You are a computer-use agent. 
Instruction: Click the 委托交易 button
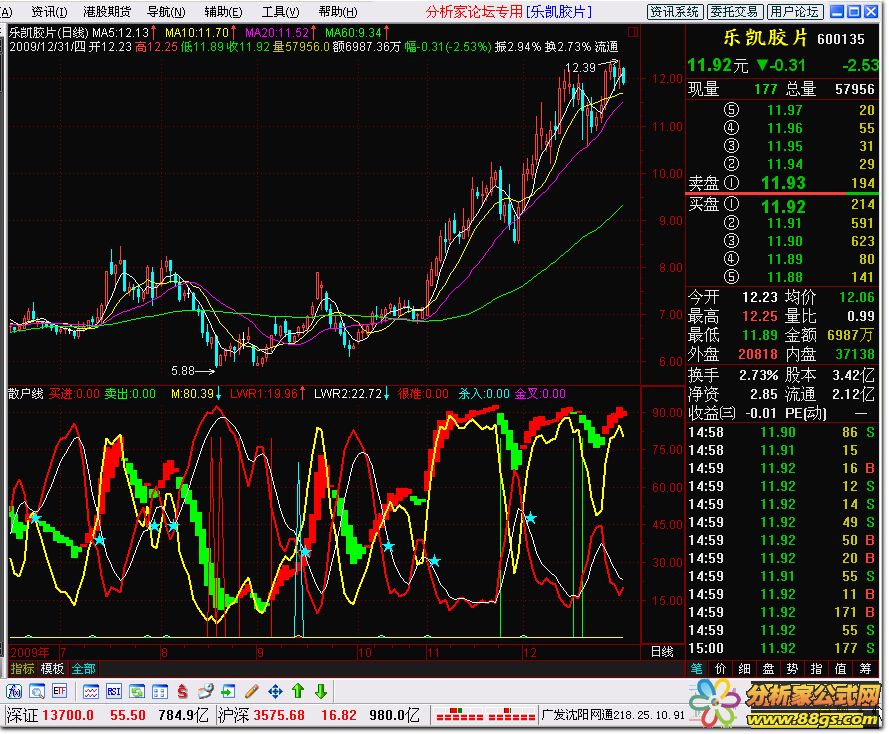[x=734, y=12]
